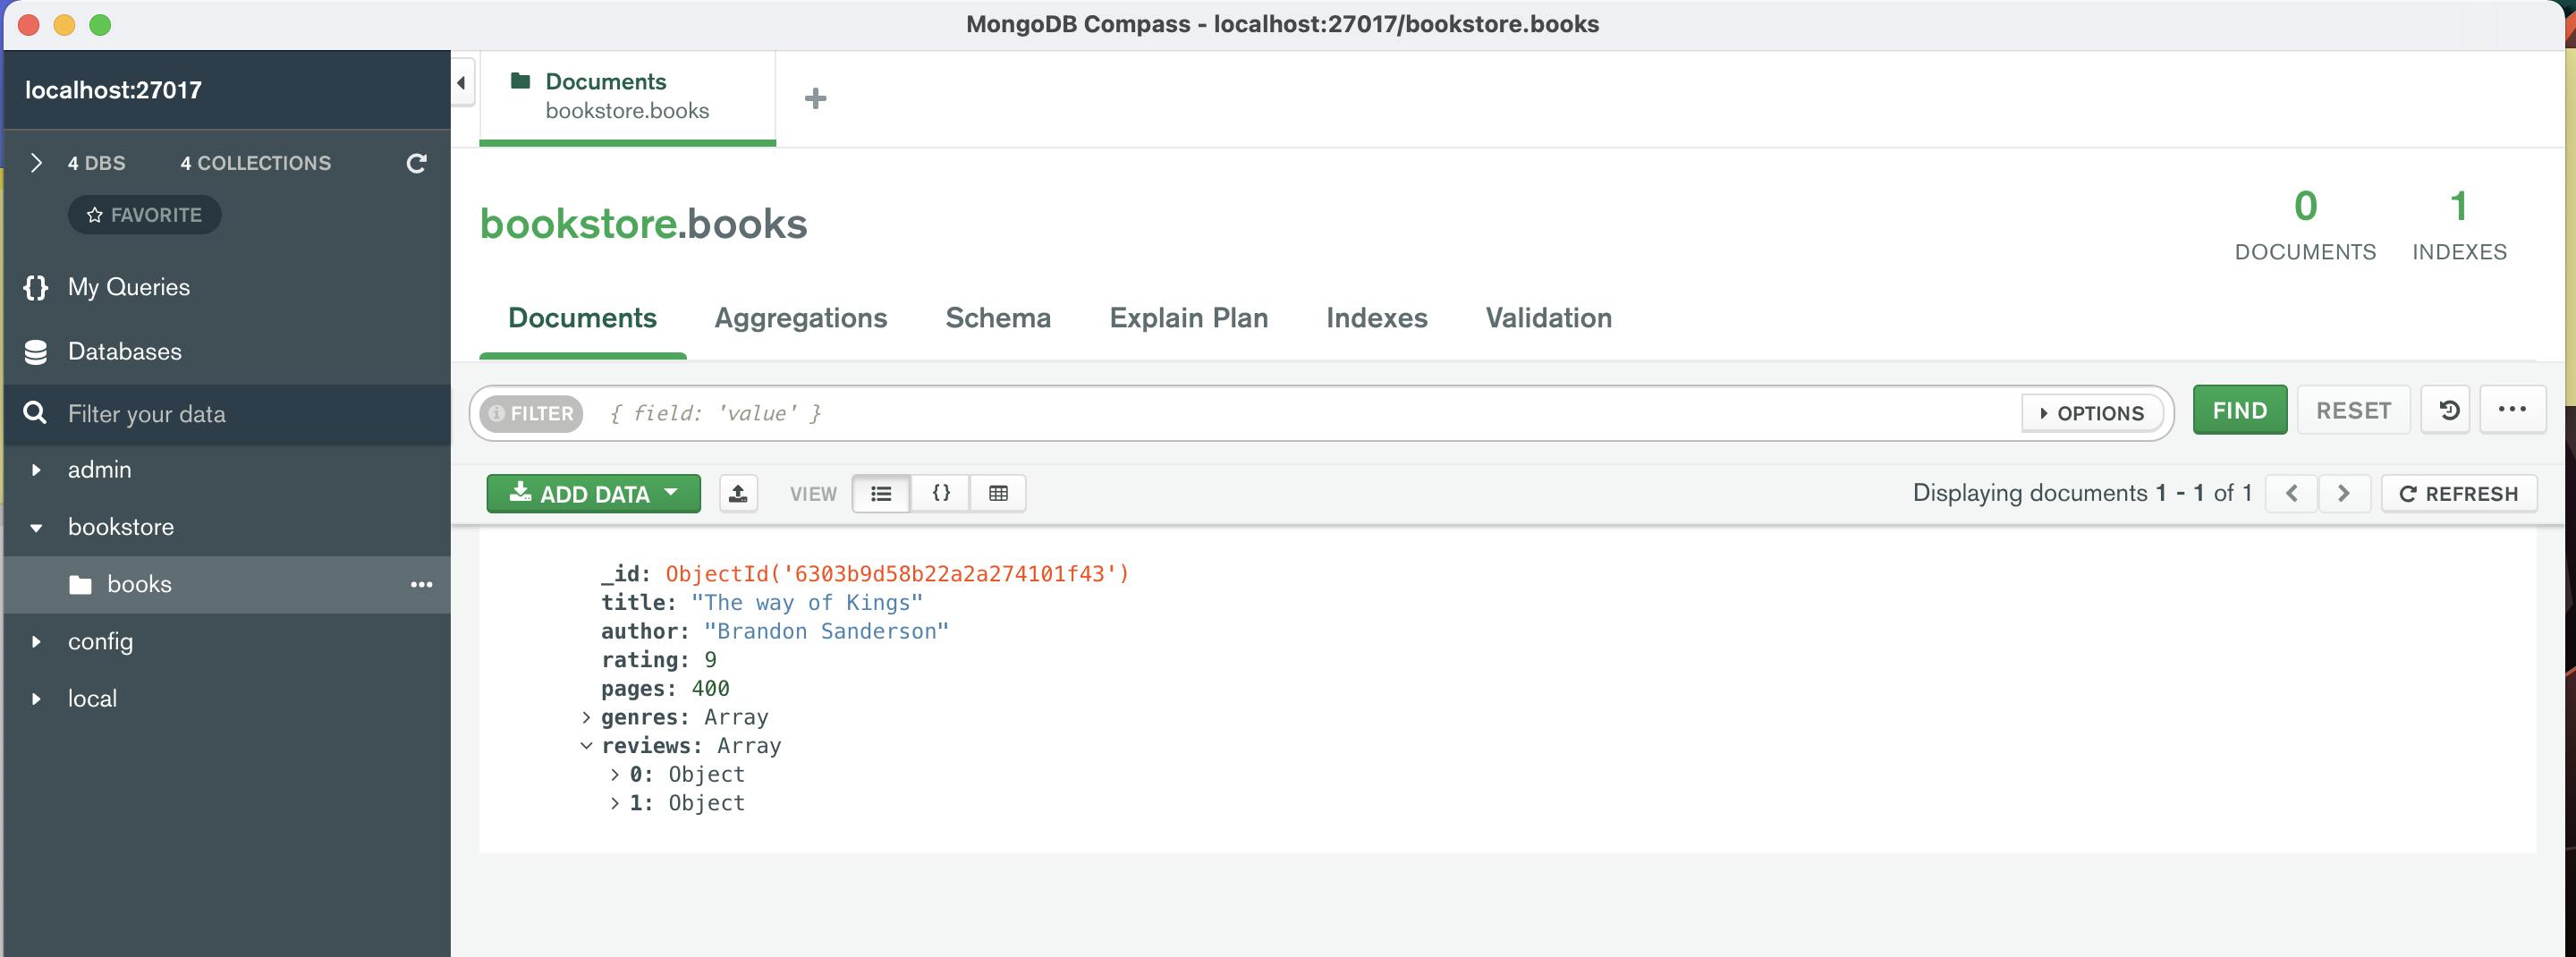Click the books collection folder icon

point(81,585)
